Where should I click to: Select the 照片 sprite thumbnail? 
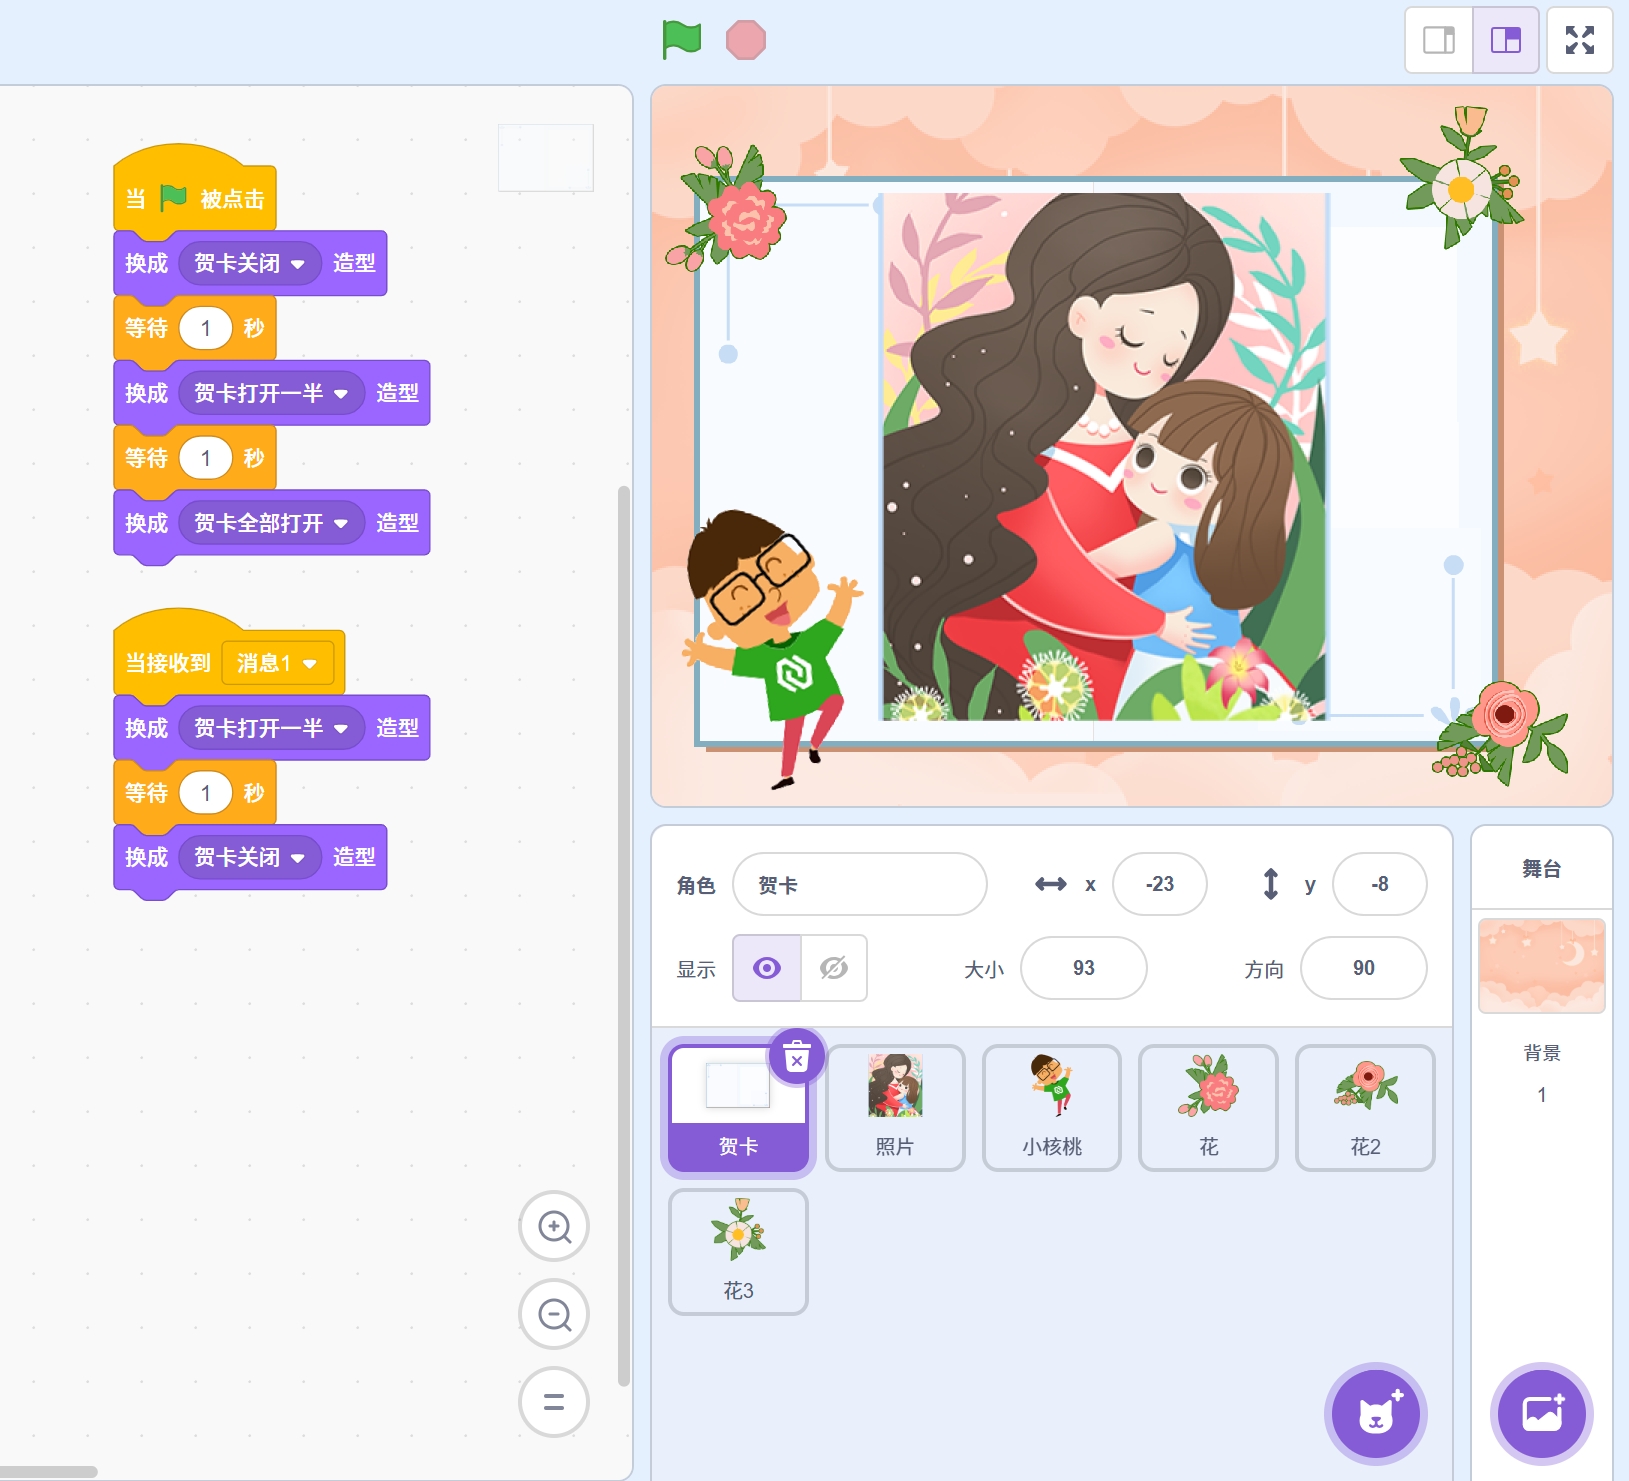(895, 1107)
